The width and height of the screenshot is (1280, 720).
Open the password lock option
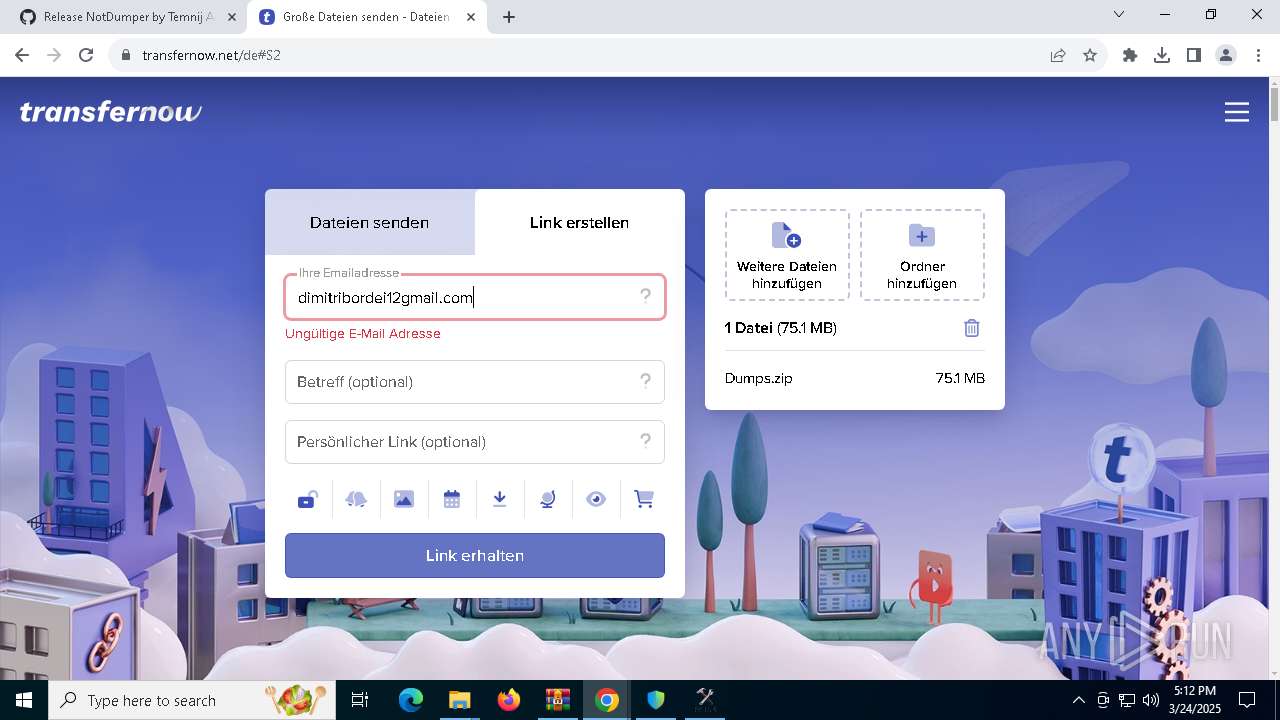click(x=308, y=499)
